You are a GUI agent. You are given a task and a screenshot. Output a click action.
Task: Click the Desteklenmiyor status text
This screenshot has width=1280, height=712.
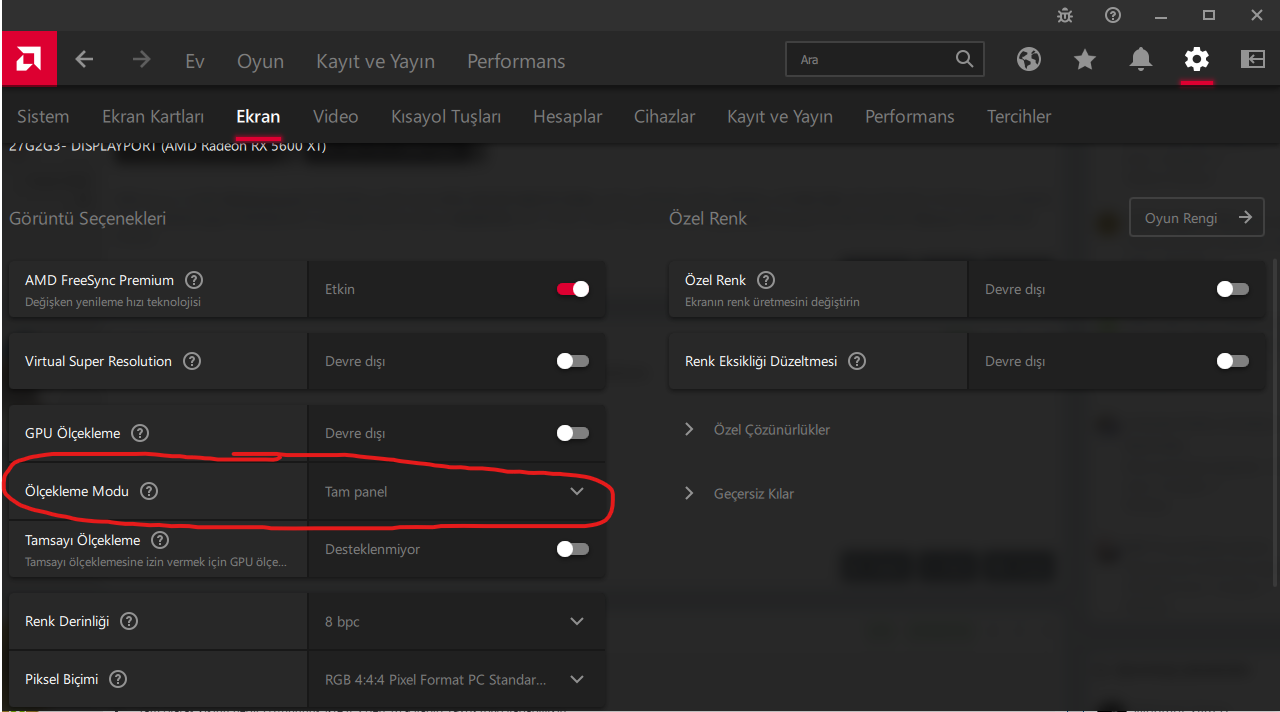pyautogui.click(x=373, y=549)
